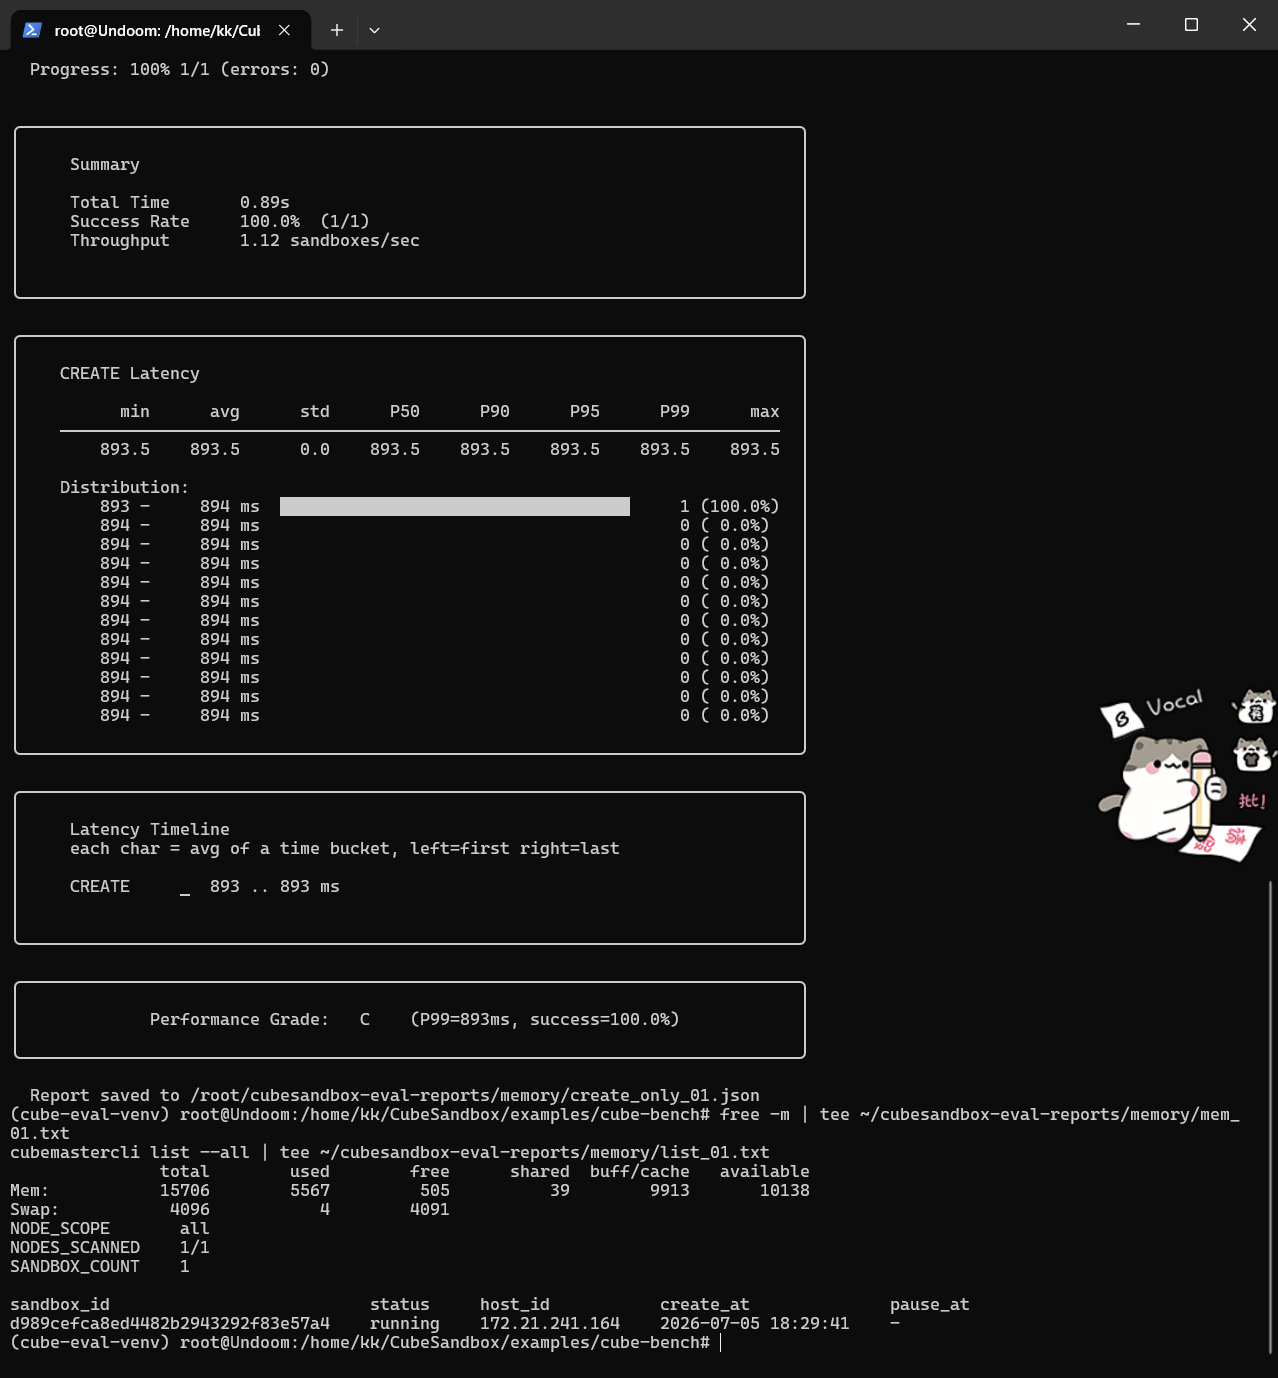Click the CREATE timeline row 893 .. 893 ms
The image size is (1278, 1378).
(205, 886)
